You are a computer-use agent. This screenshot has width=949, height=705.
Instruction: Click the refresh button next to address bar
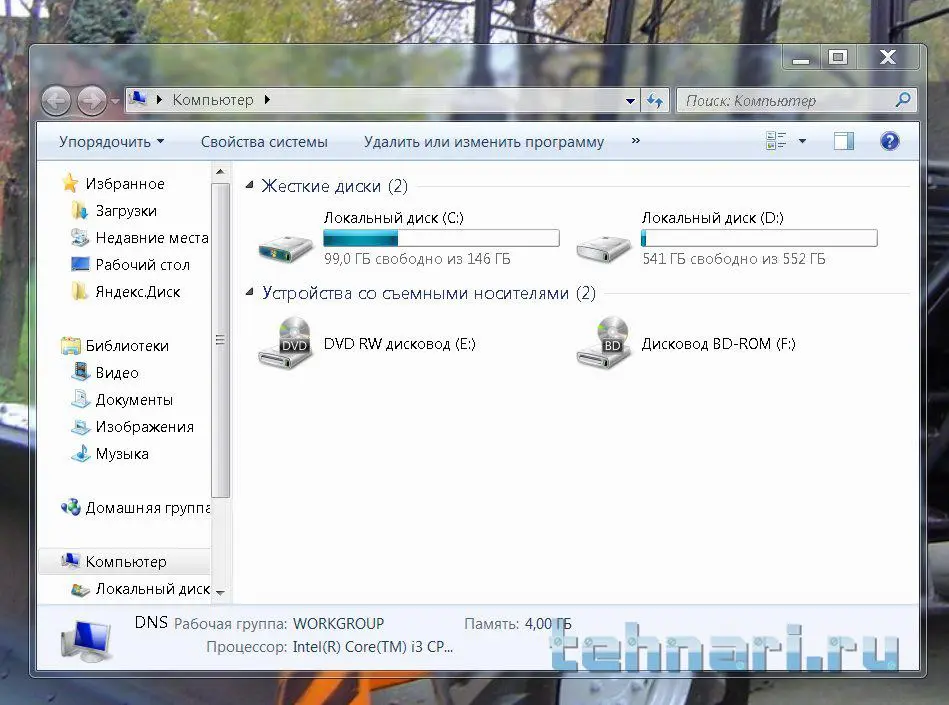pyautogui.click(x=655, y=100)
